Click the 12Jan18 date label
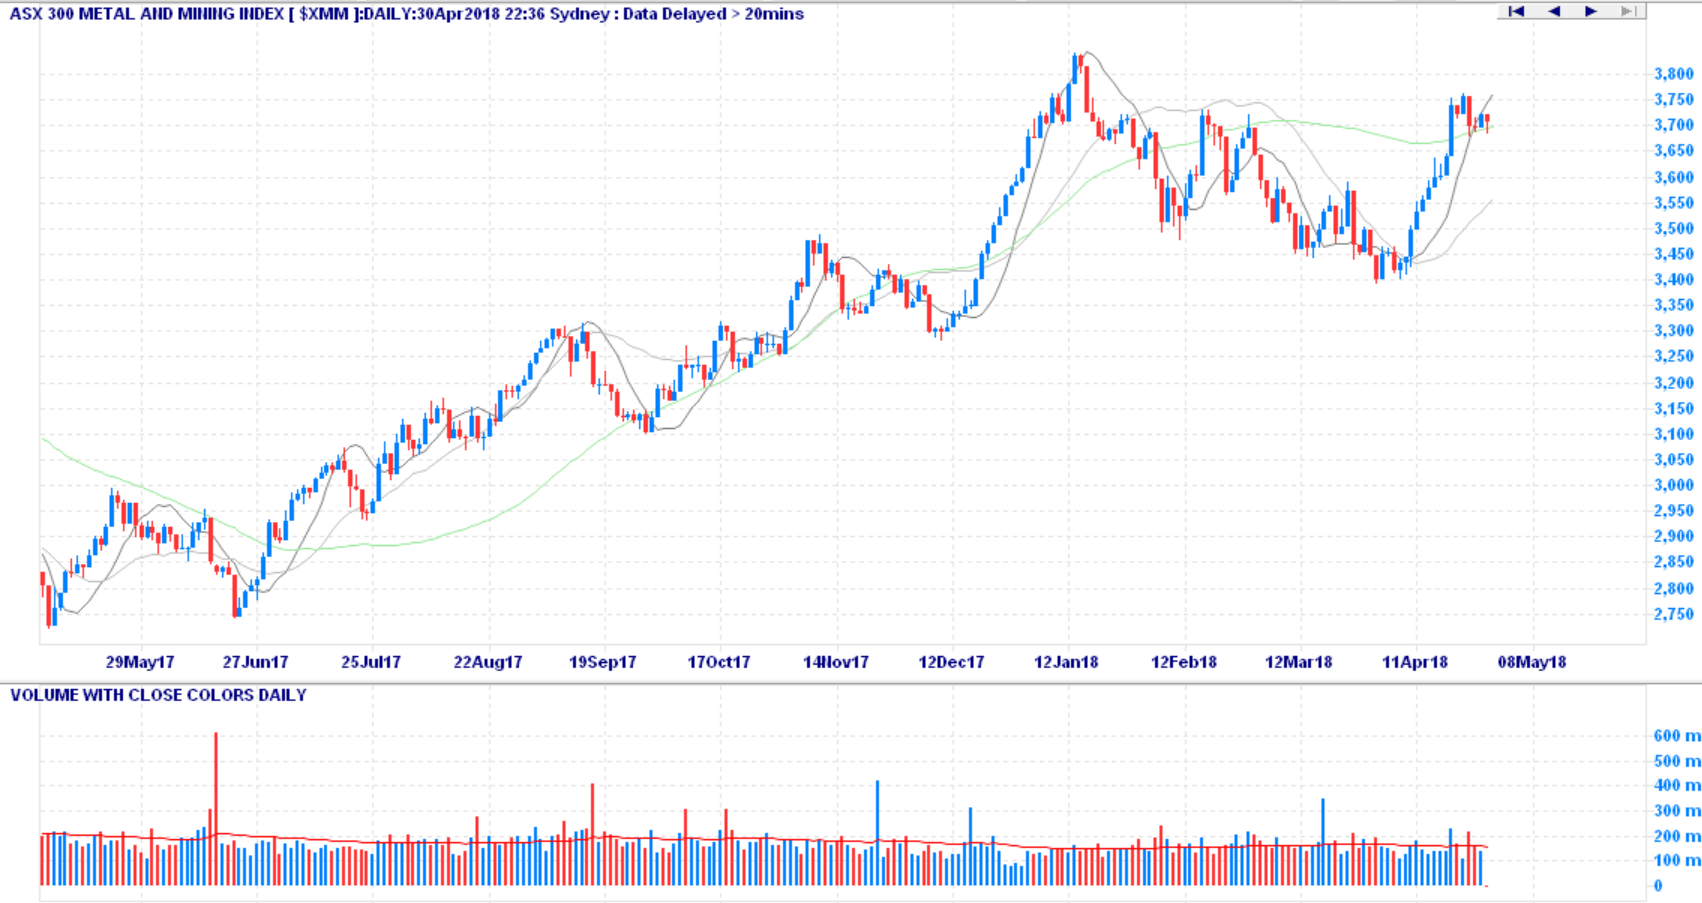The image size is (1702, 903). 1066,662
